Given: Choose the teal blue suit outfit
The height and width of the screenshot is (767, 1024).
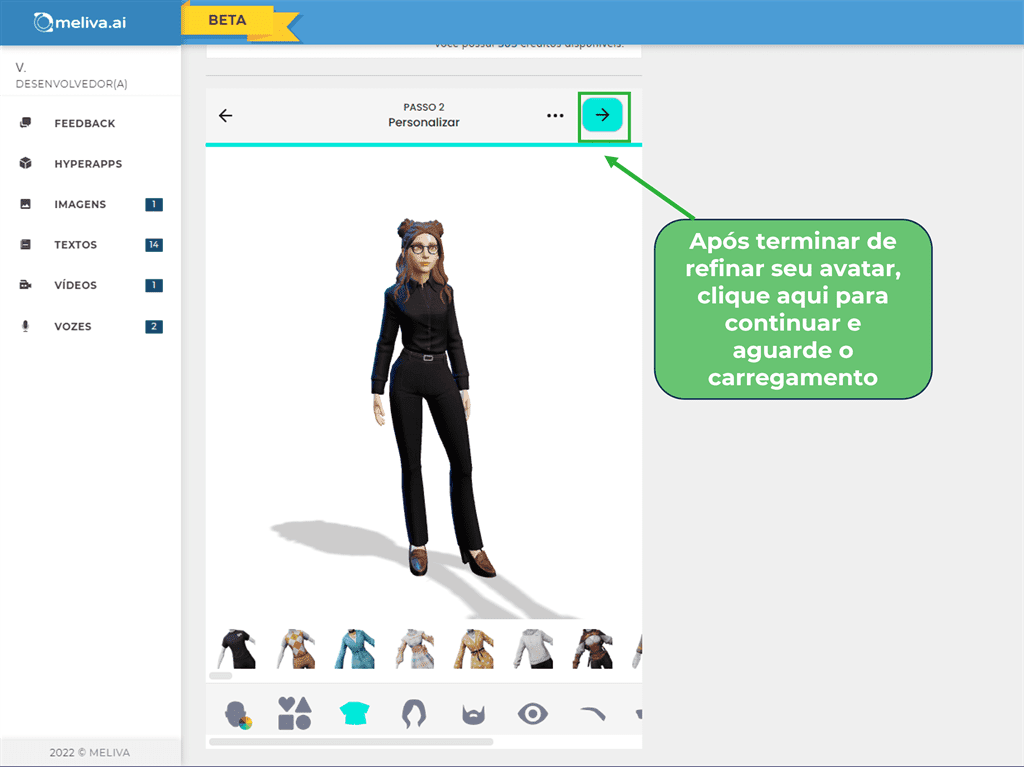Looking at the screenshot, I should 355,649.
